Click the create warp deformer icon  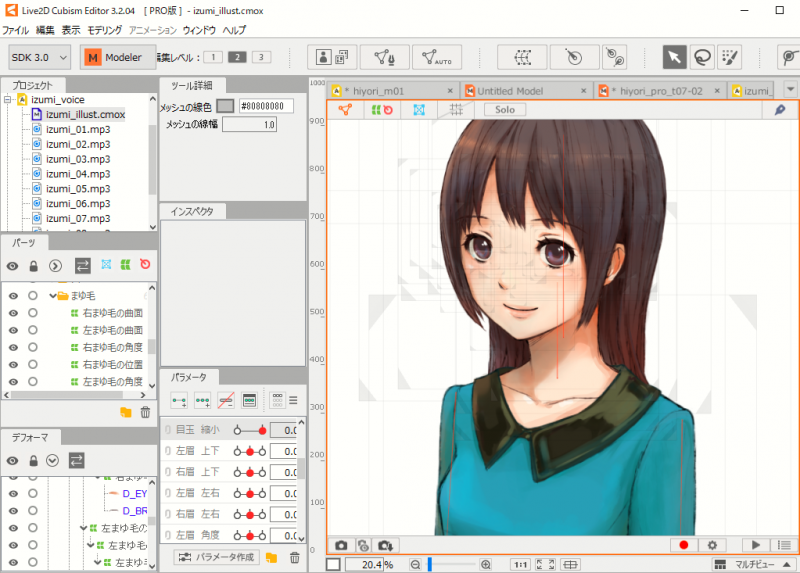[521, 57]
